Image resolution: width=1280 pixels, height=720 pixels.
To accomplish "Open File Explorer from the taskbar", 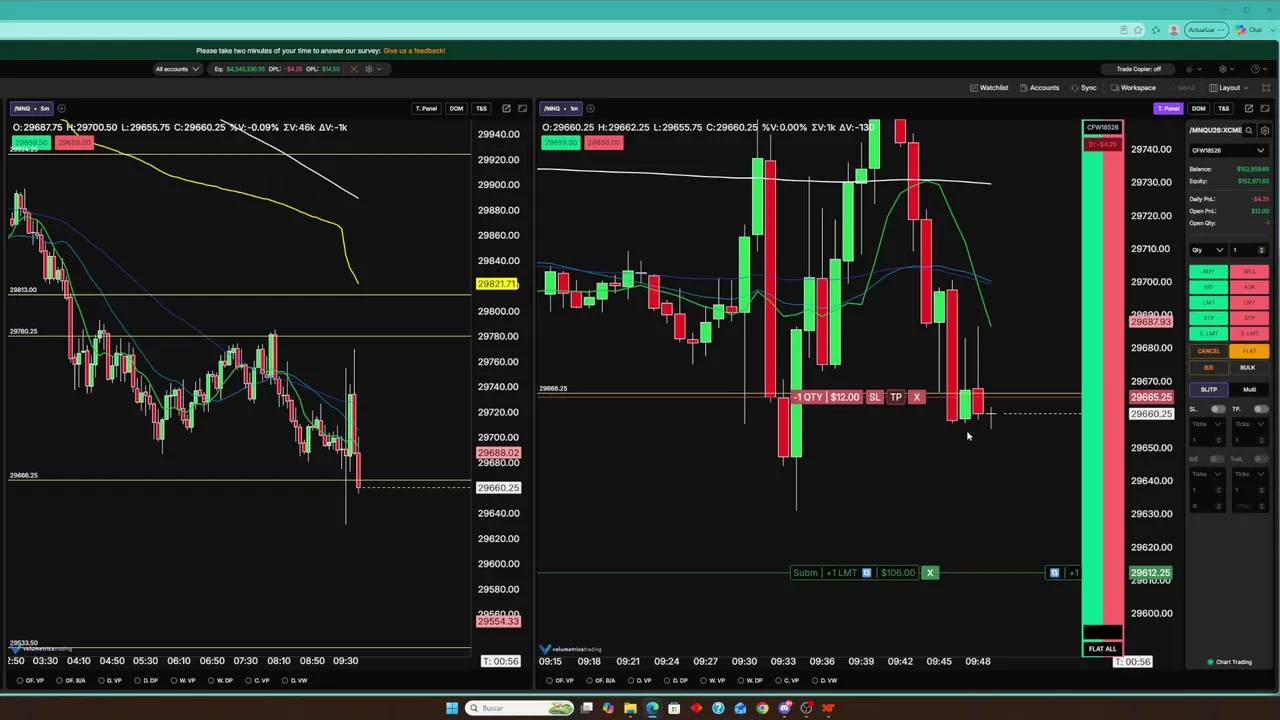I will [x=630, y=708].
